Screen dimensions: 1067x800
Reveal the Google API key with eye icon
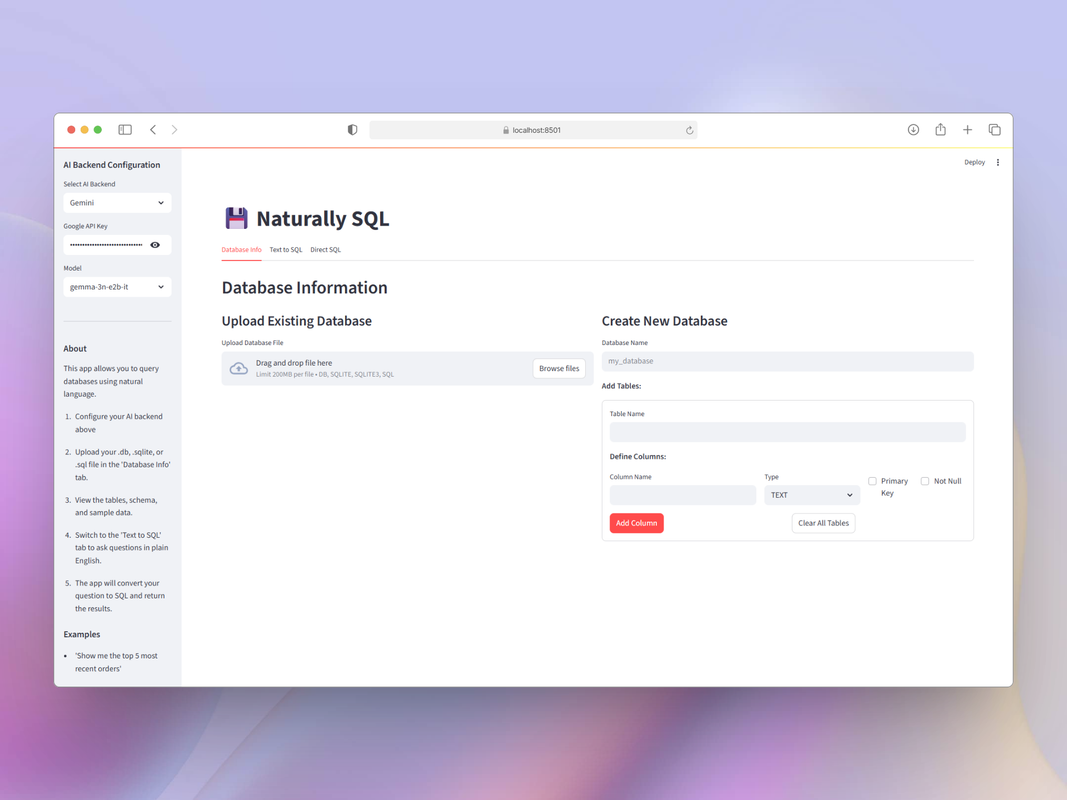tap(155, 245)
